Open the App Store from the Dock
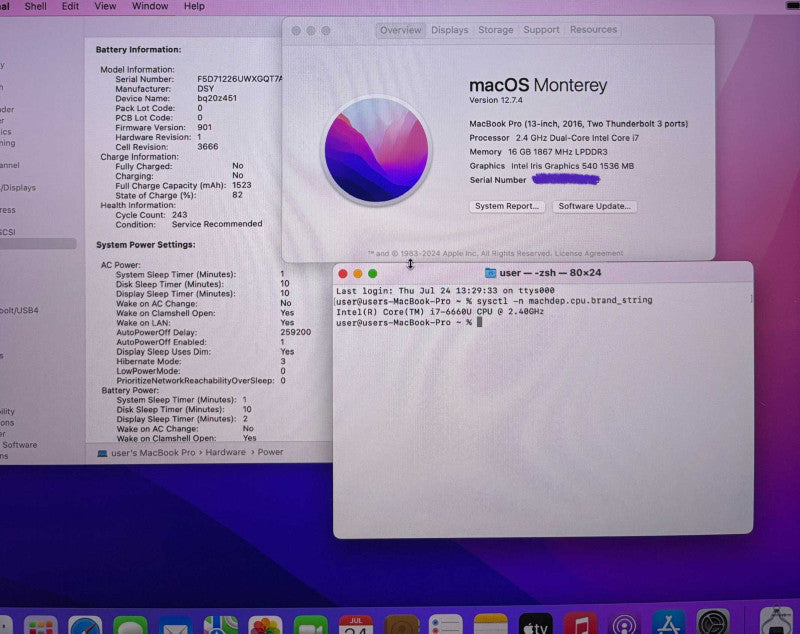 click(x=669, y=623)
